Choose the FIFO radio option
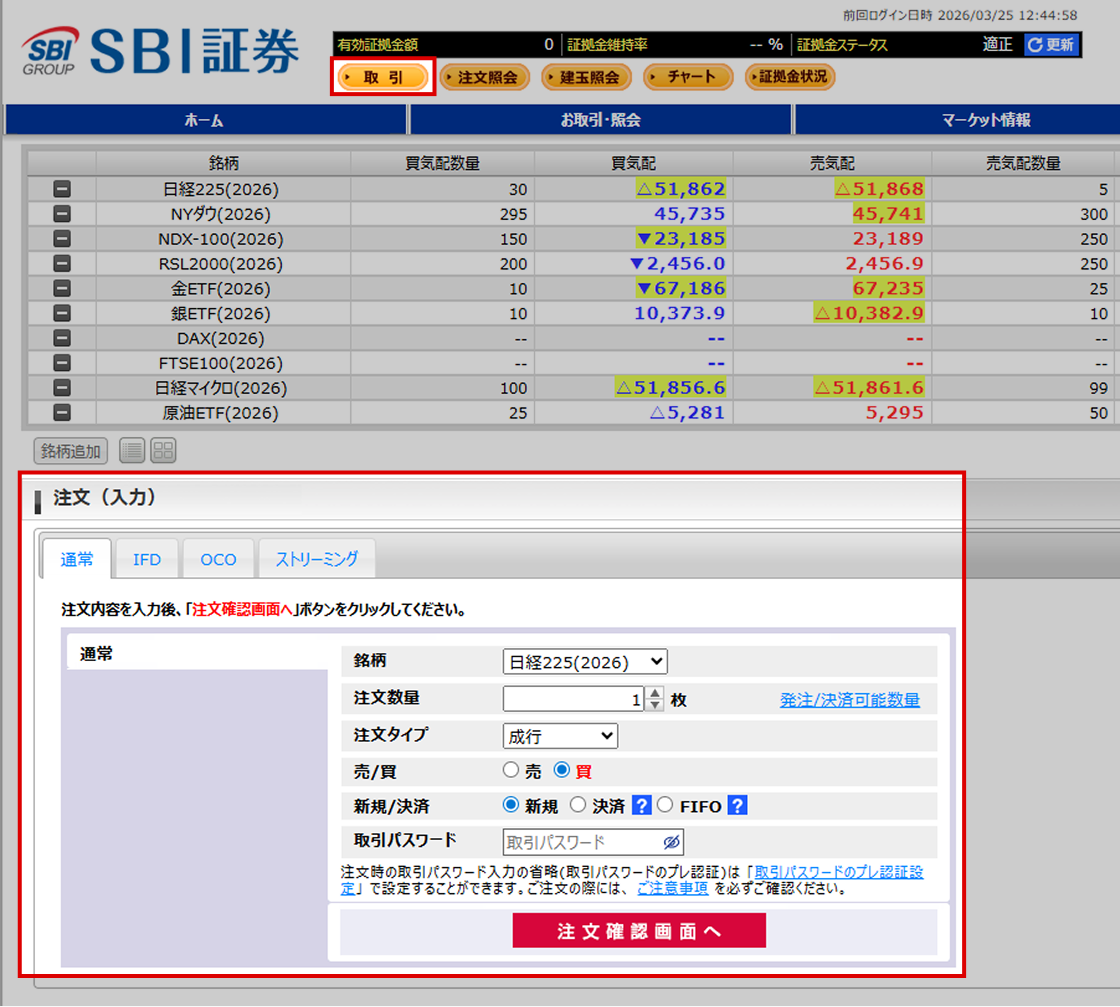 [665, 806]
